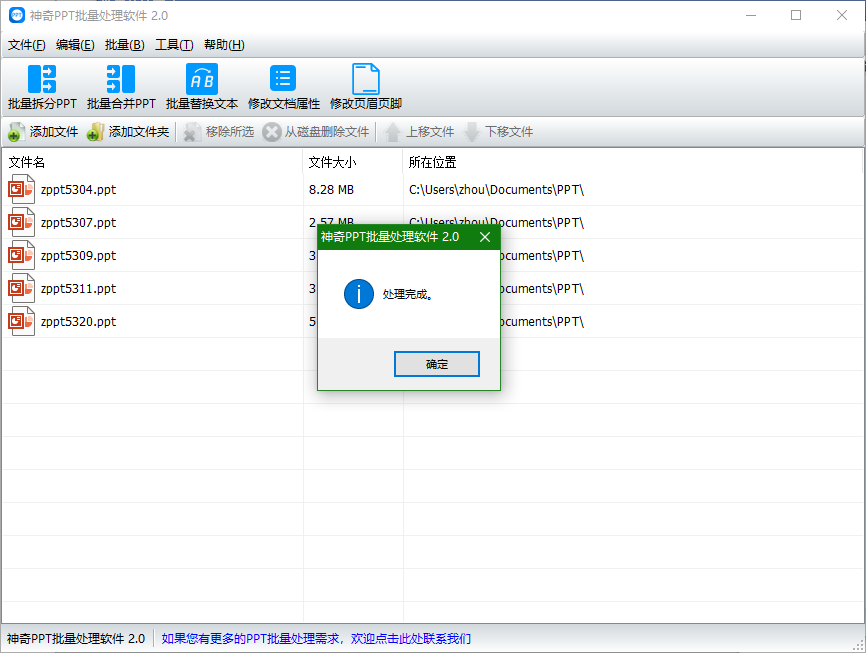Close the 处理完成 dialog with X
Screen dimensions: 866x653
pos(485,237)
